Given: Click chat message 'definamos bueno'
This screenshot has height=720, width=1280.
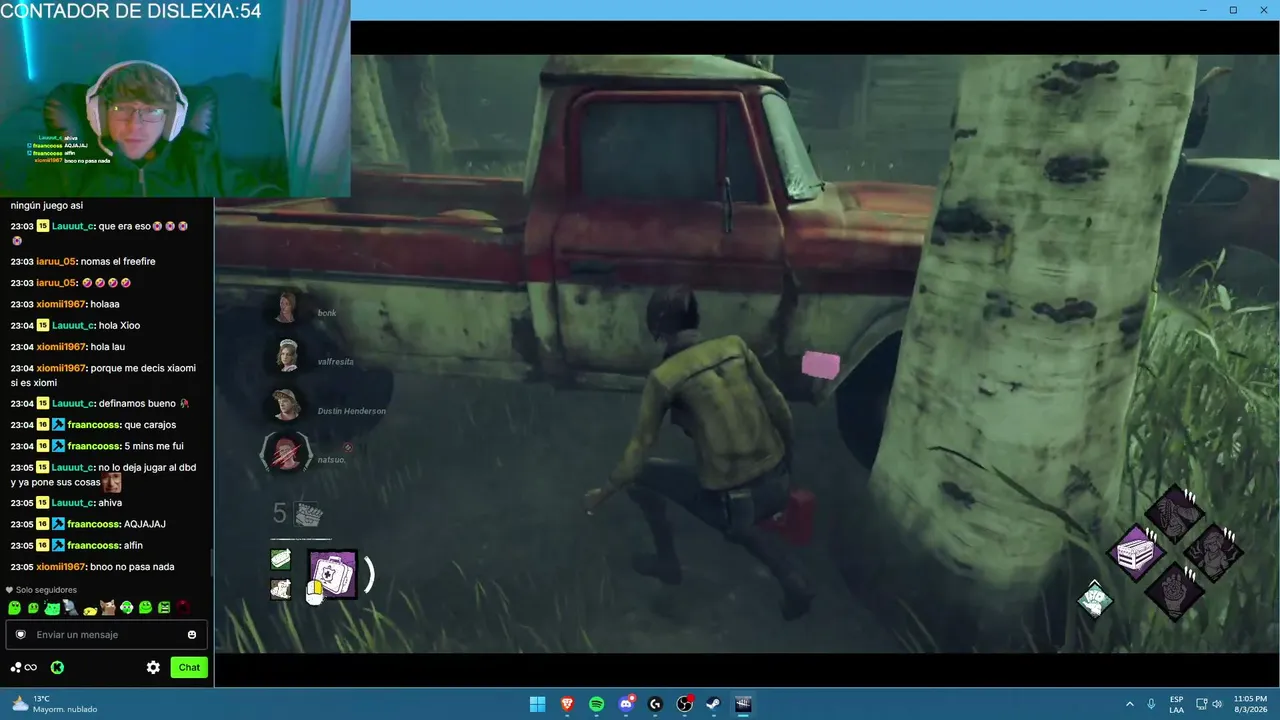Looking at the screenshot, I should [x=137, y=403].
